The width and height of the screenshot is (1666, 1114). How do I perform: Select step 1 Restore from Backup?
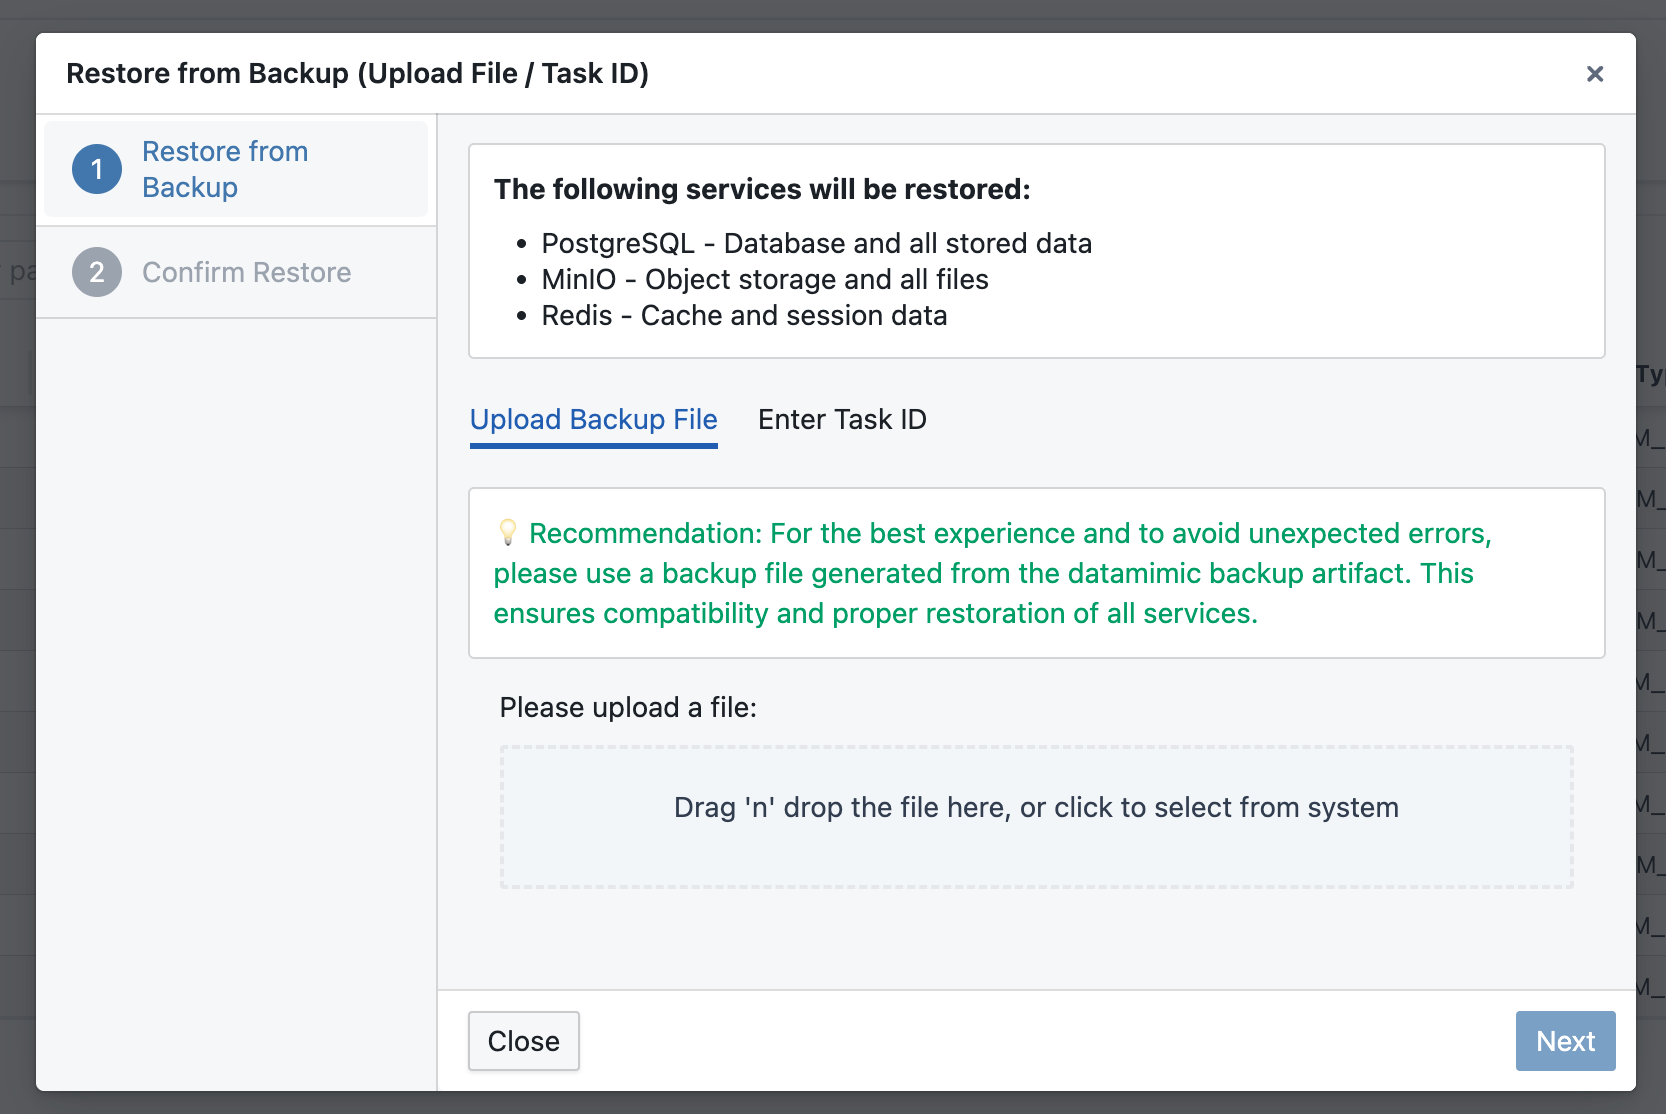[236, 169]
